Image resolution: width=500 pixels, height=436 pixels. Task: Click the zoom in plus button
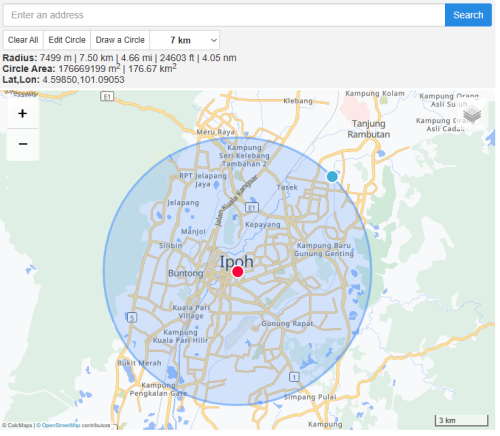[x=23, y=114]
